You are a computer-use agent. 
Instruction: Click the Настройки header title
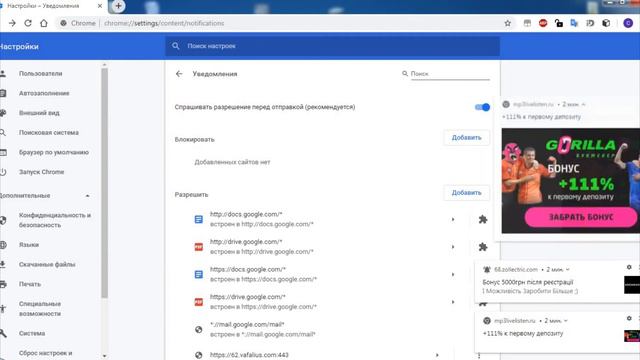(x=19, y=47)
